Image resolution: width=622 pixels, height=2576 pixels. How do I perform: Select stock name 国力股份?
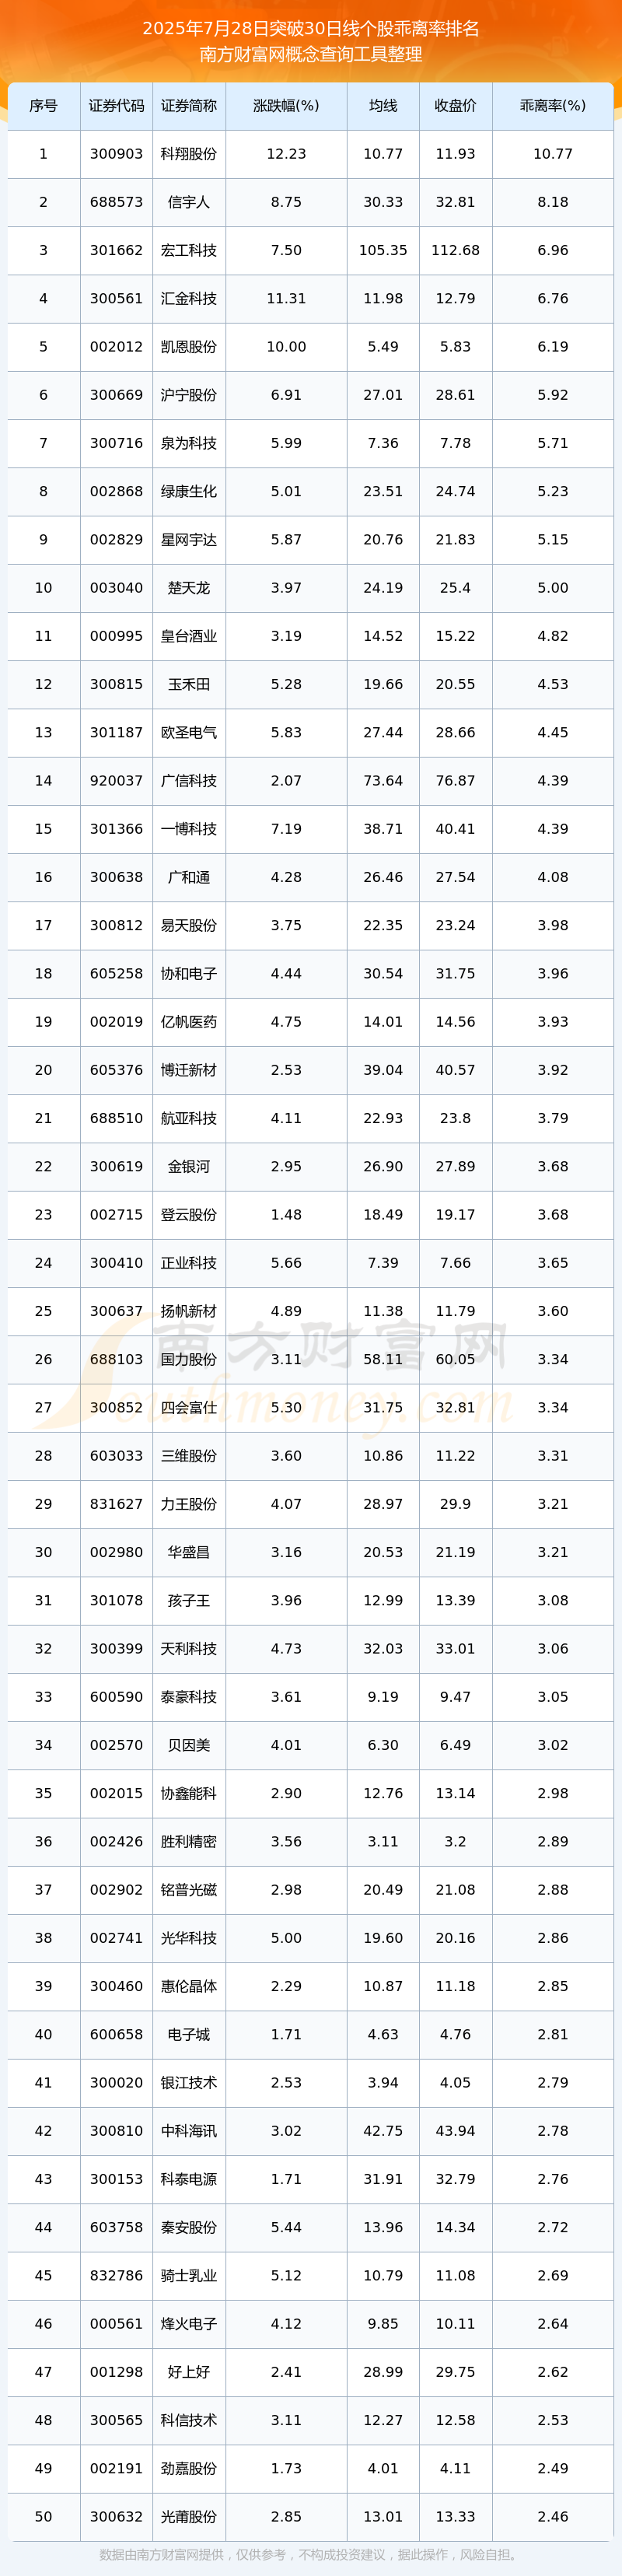[x=189, y=1360]
